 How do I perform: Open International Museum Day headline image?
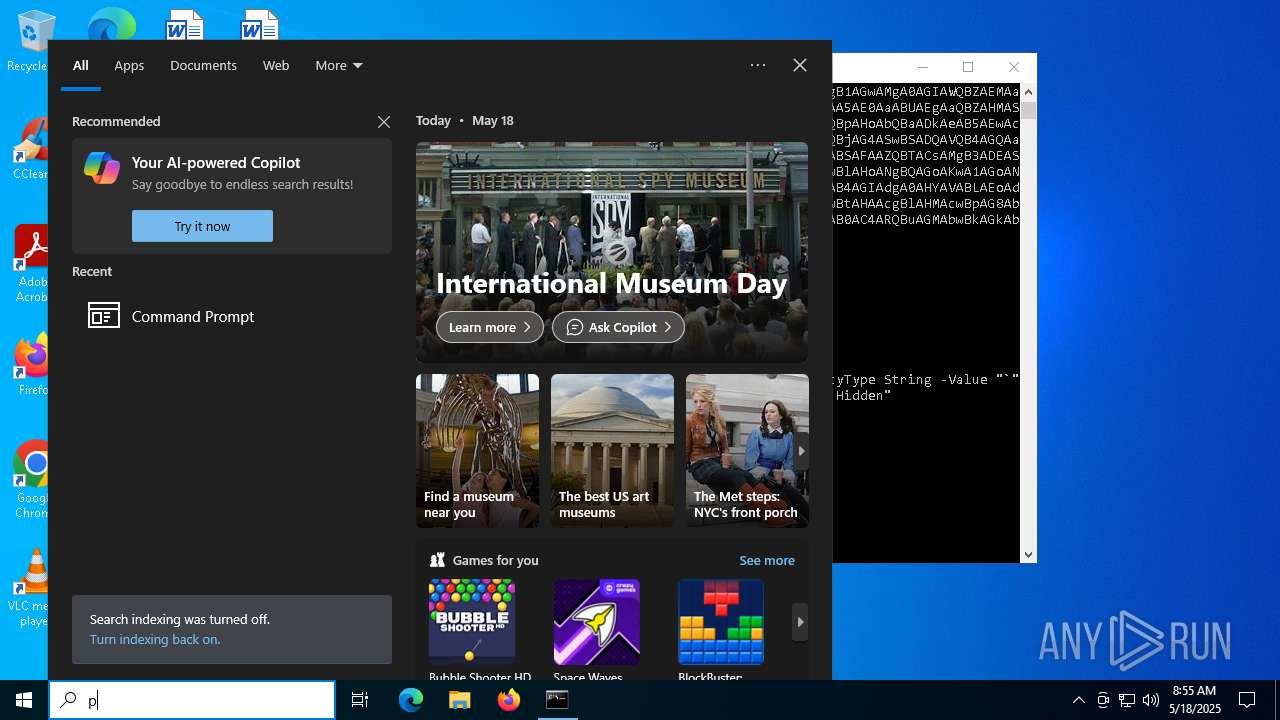tap(612, 252)
